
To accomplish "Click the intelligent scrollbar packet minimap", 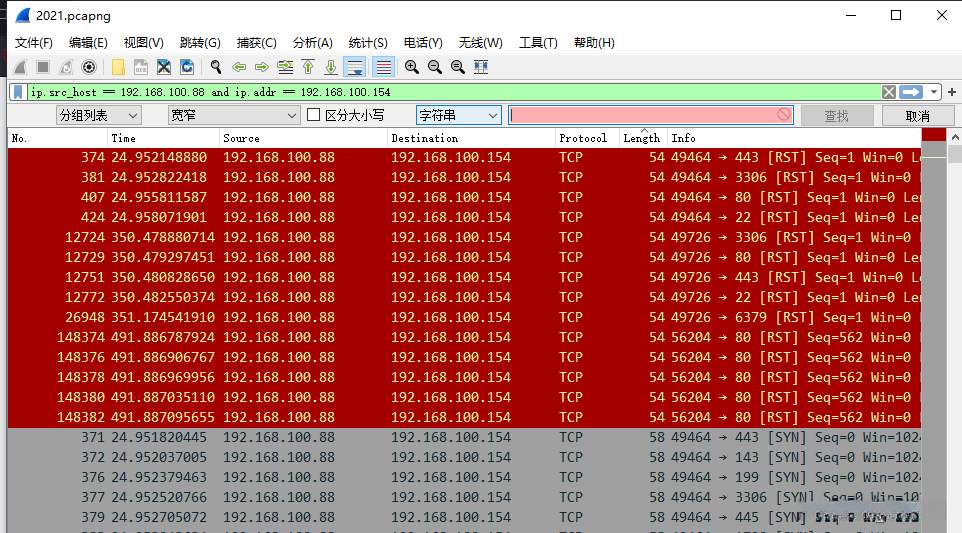I will click(x=934, y=331).
